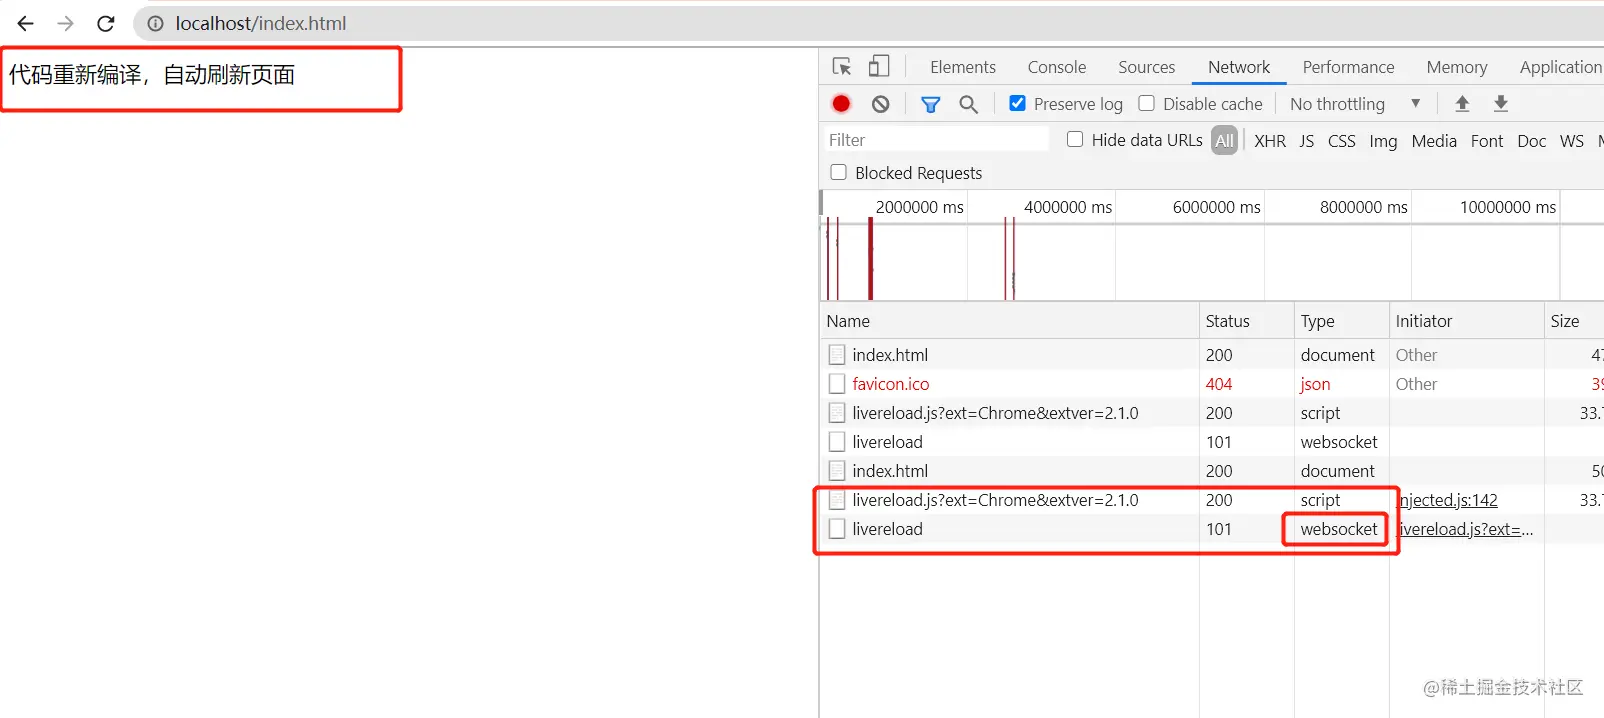The height and width of the screenshot is (718, 1604).
Task: Sort requests by Initiator column header
Action: [1466, 321]
